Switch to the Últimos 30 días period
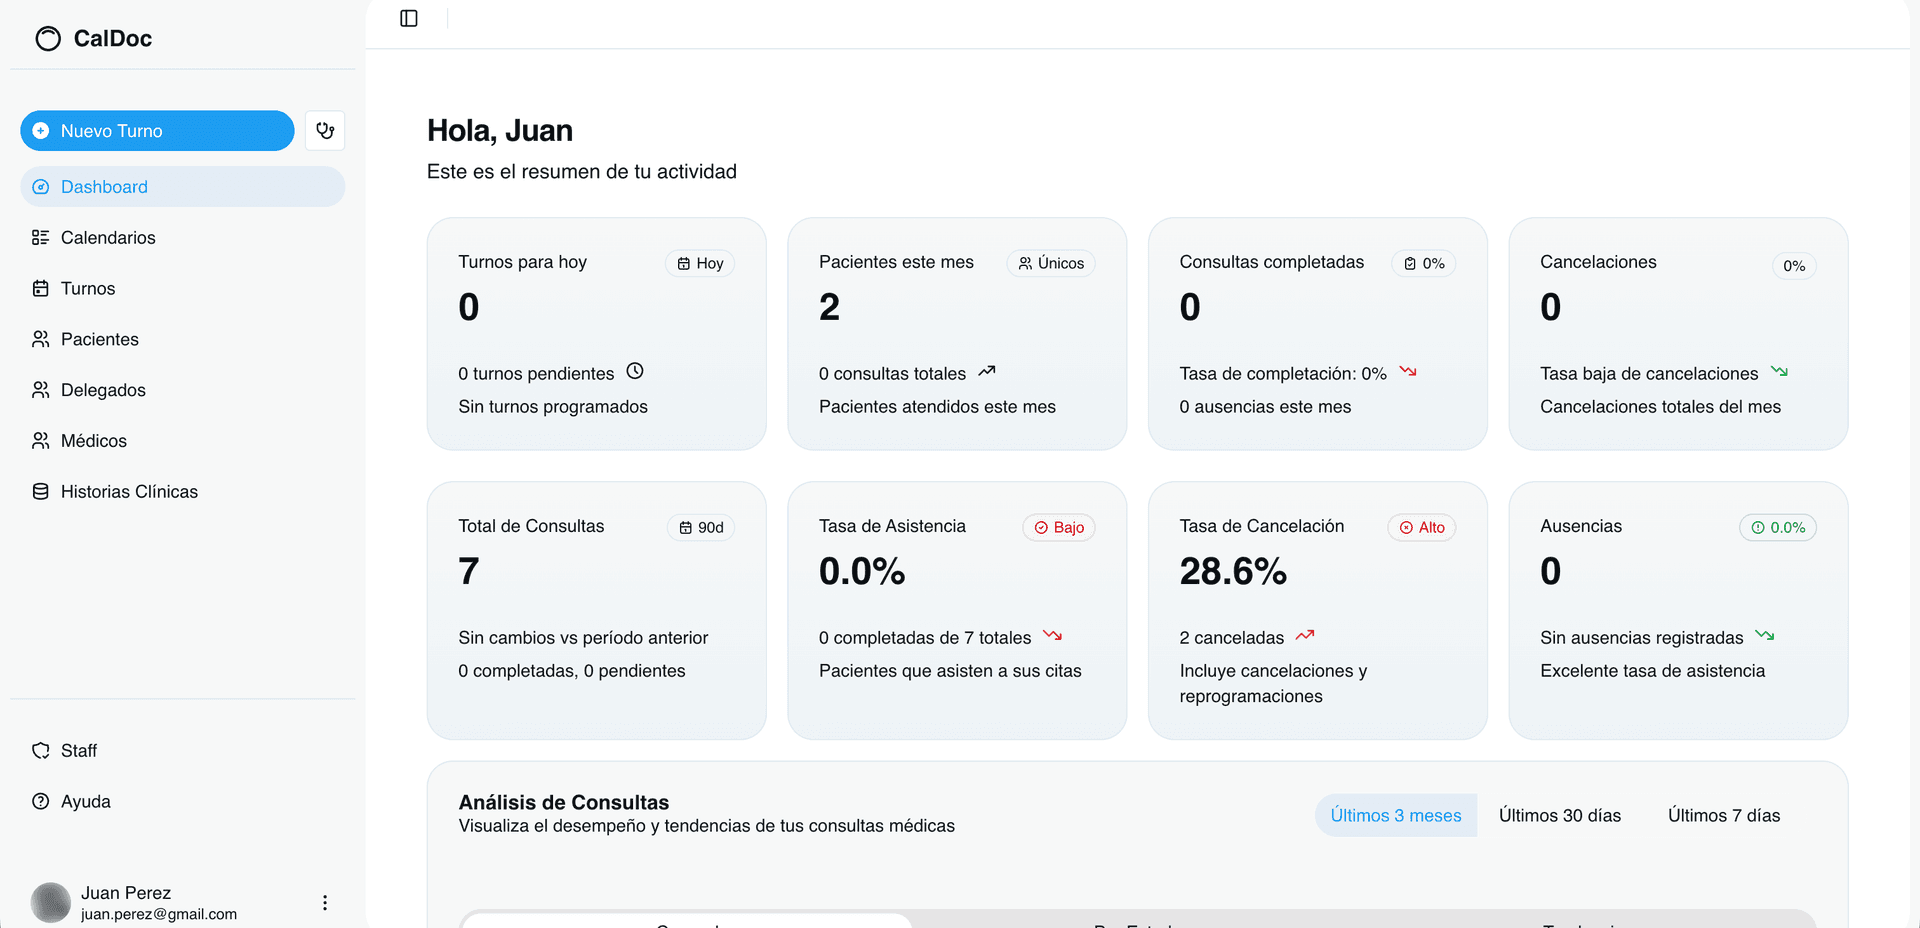Viewport: 1920px width, 928px height. click(1560, 815)
